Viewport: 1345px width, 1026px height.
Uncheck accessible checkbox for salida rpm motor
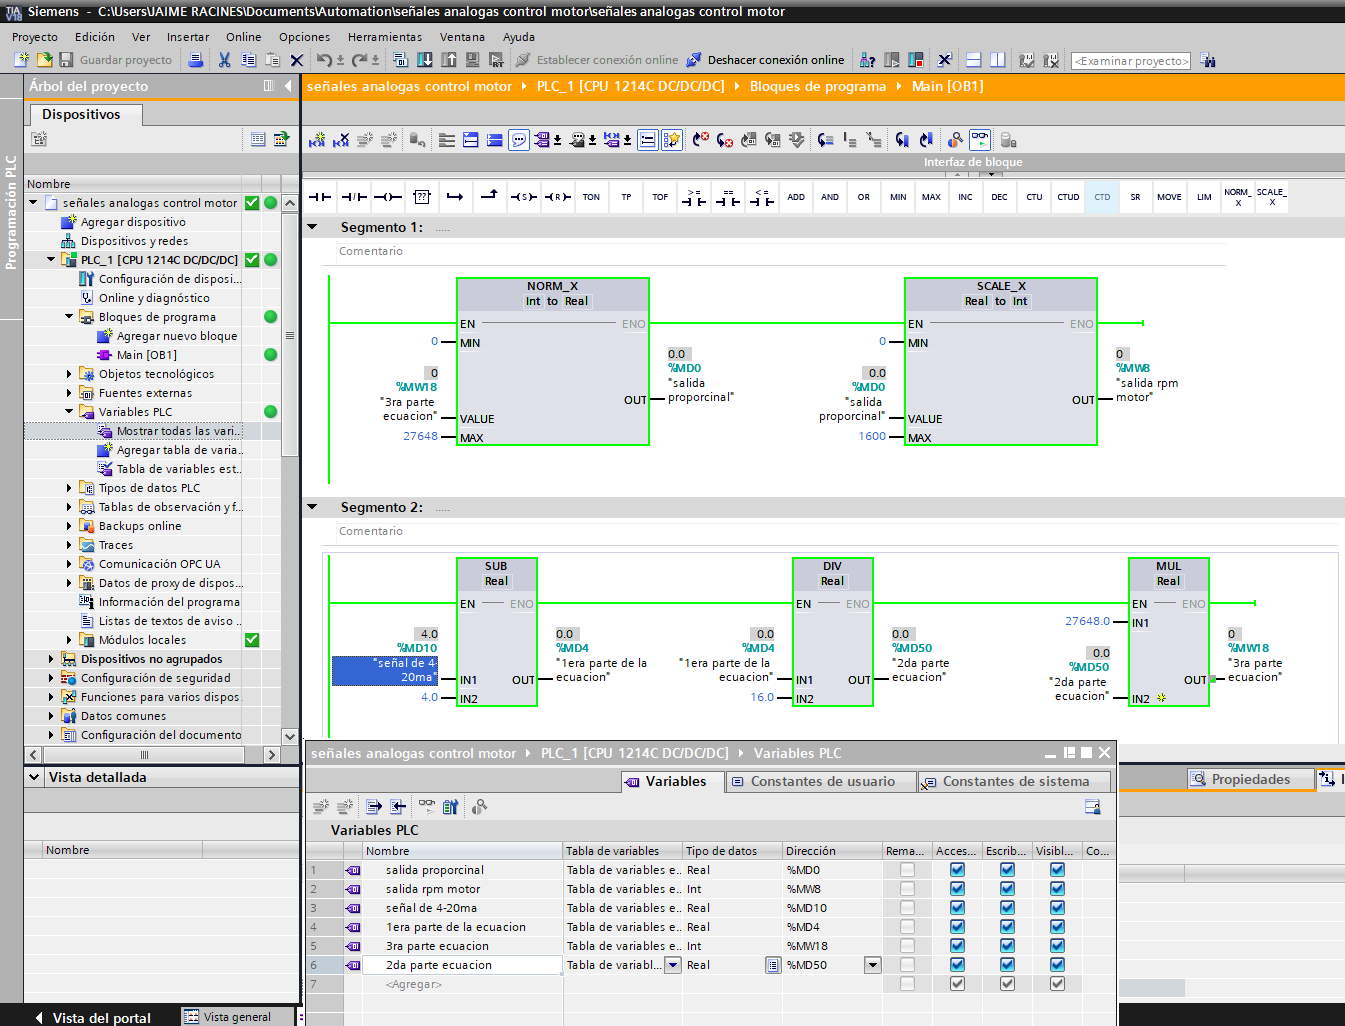pos(957,889)
